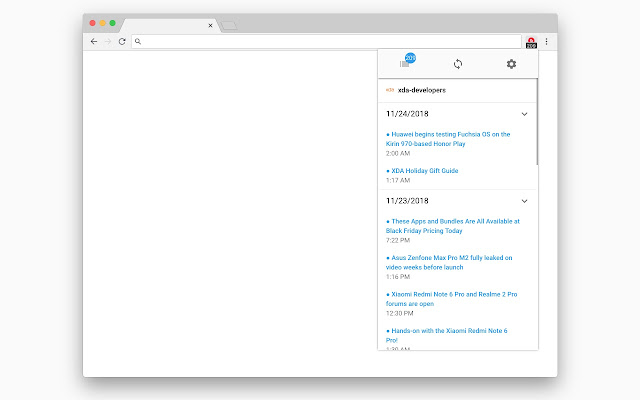Click the 11/24/2018 date header
This screenshot has height=400, width=640.
pyautogui.click(x=407, y=114)
